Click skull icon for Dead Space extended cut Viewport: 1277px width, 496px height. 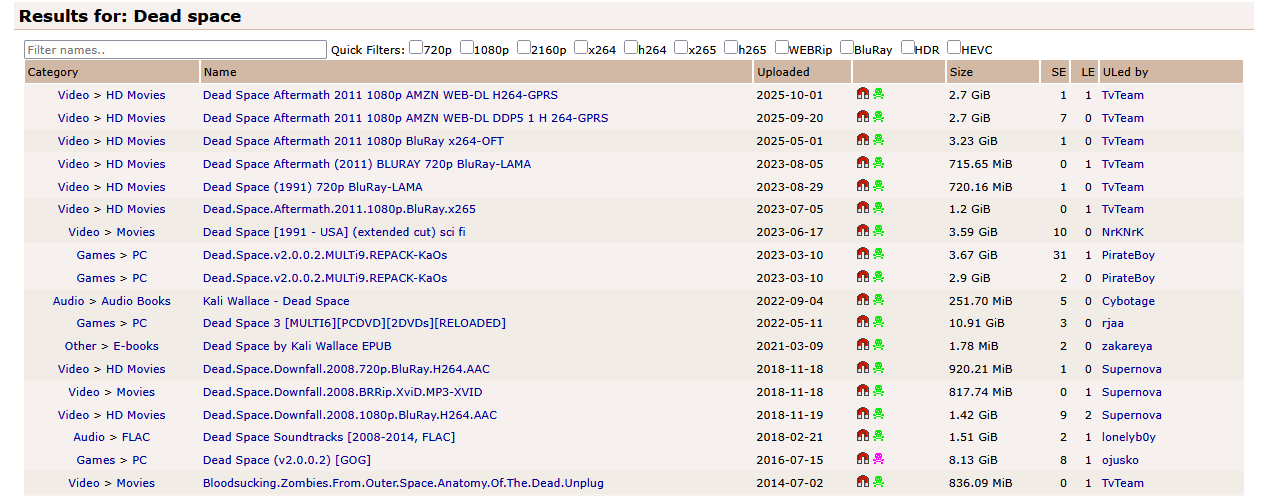click(878, 231)
